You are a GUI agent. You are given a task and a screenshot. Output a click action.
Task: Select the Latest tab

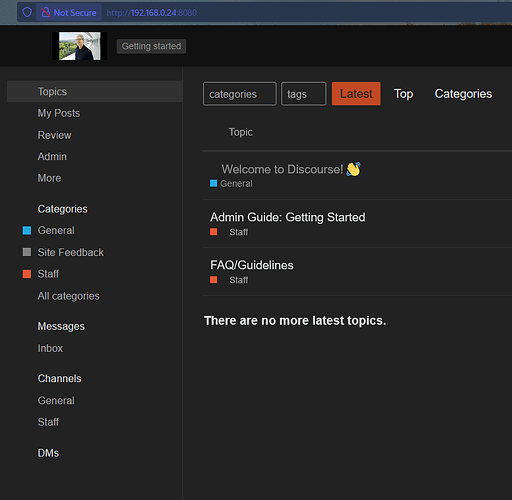click(356, 94)
